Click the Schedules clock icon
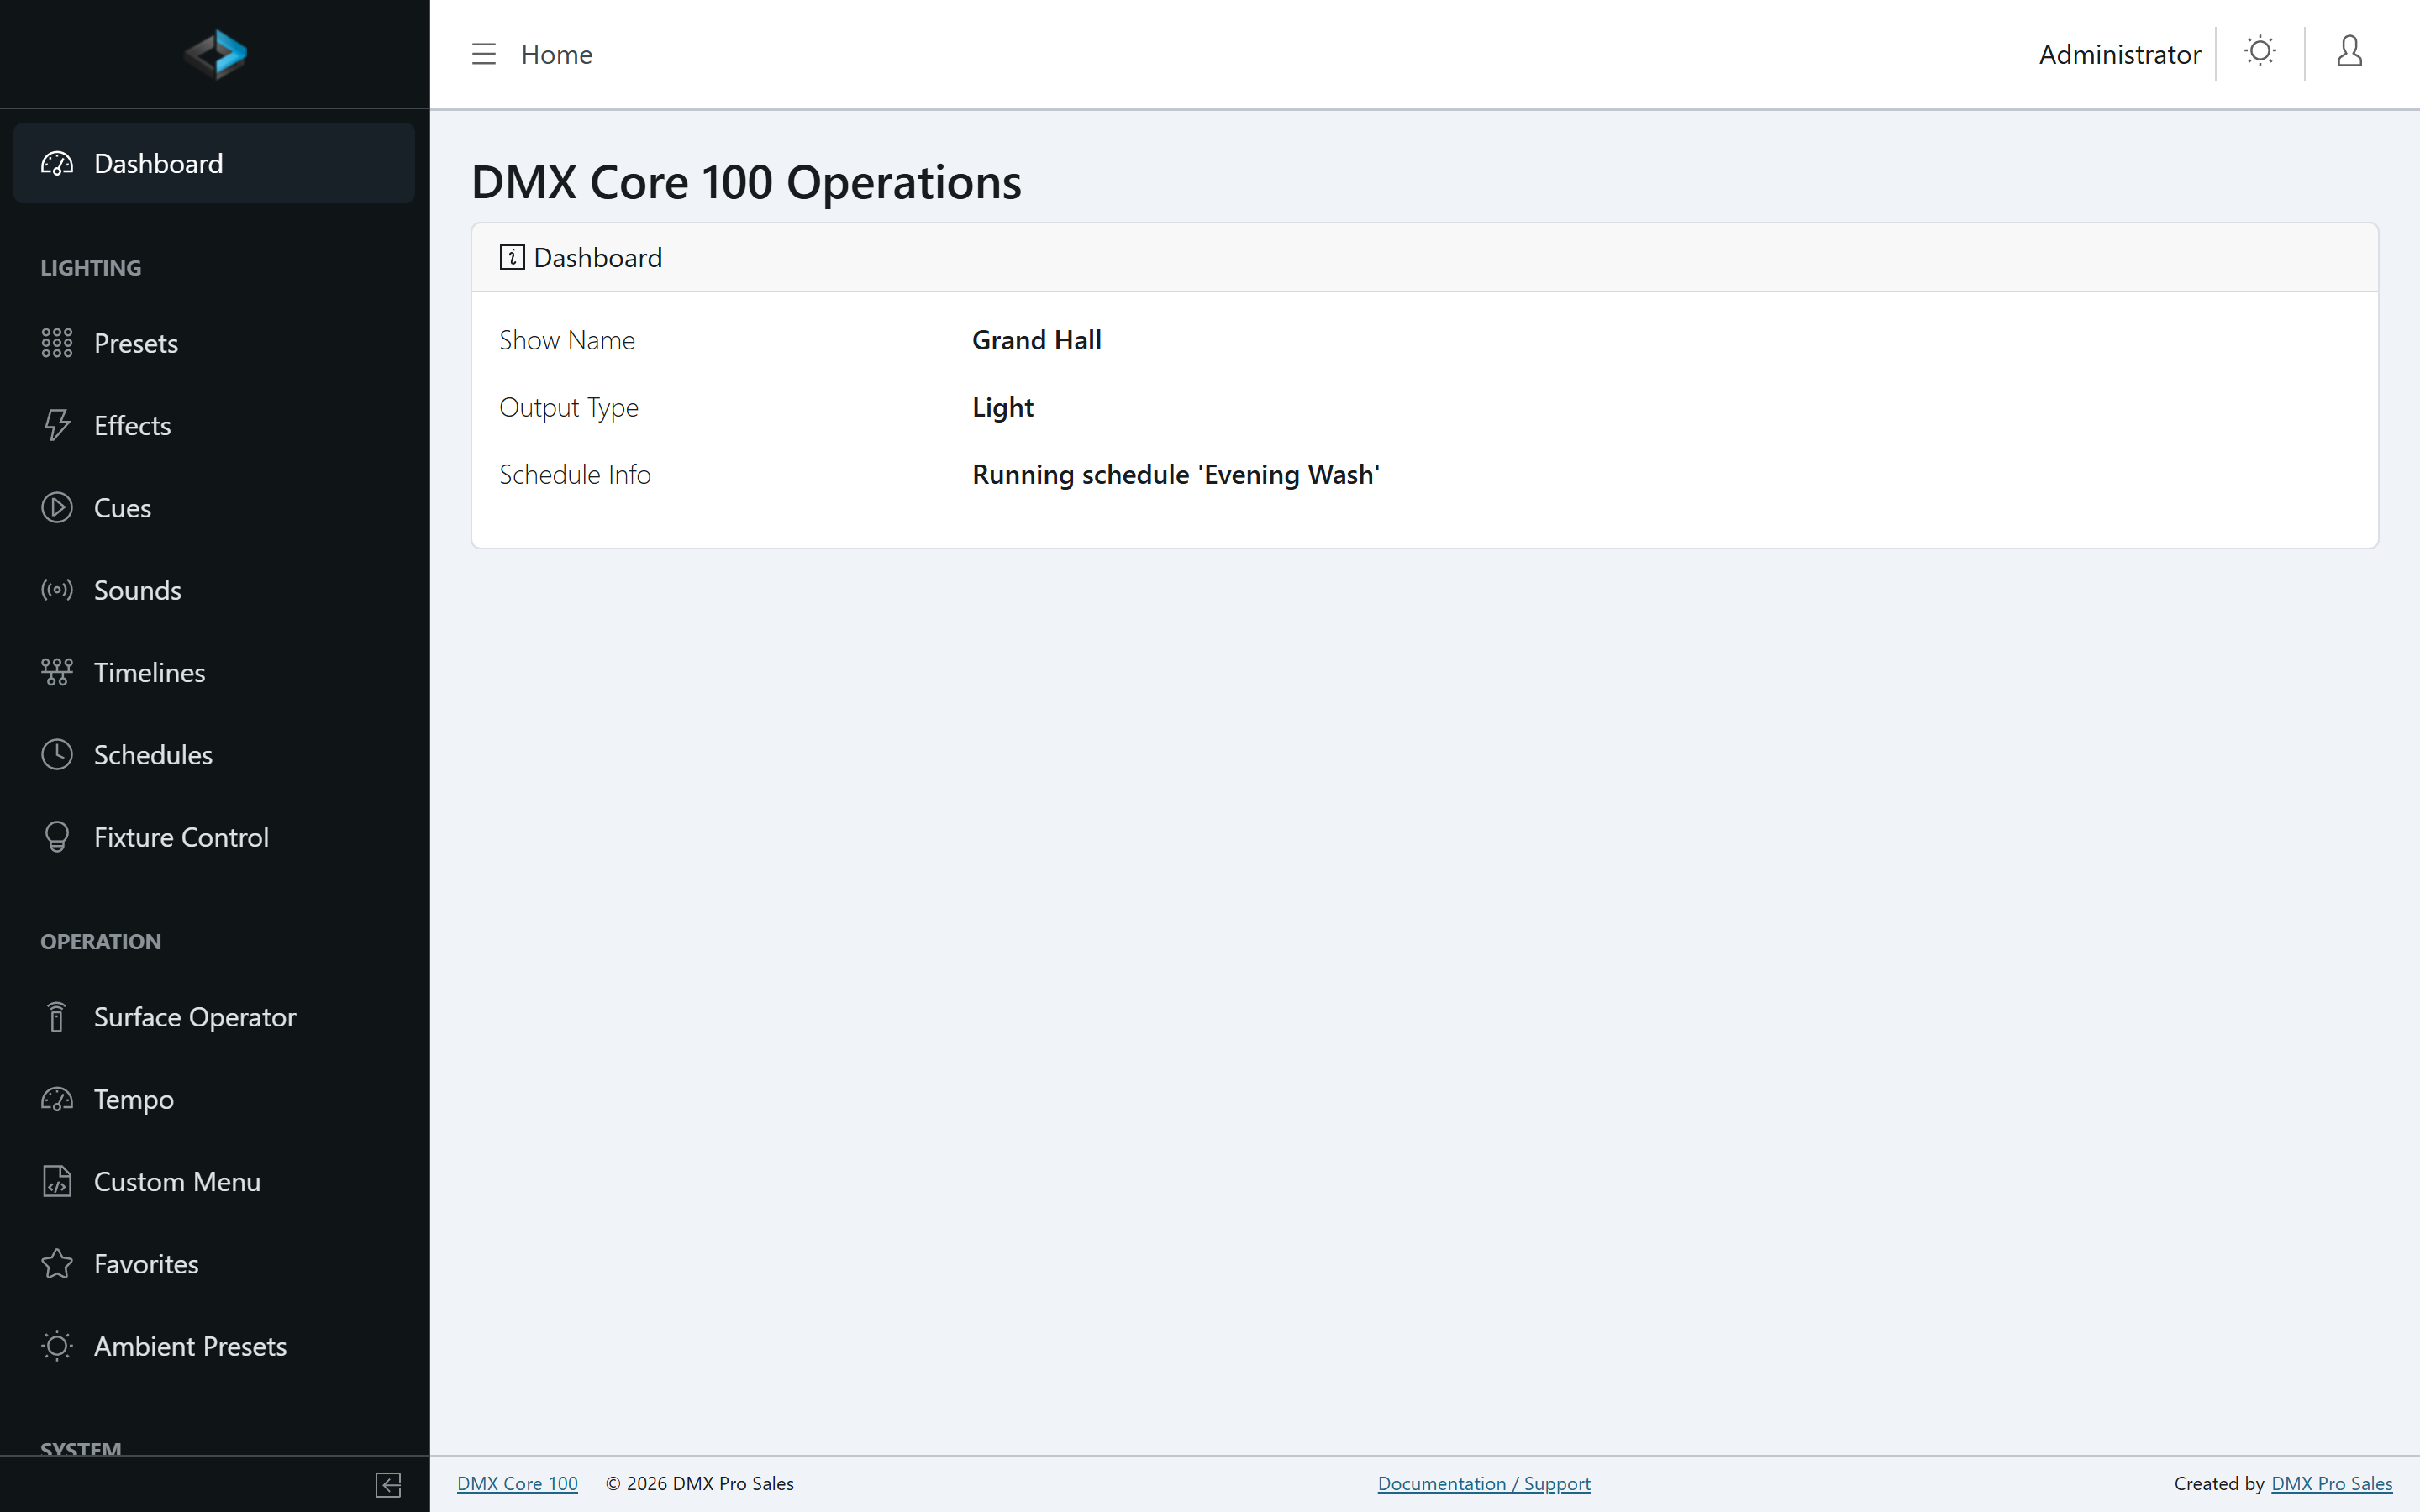 tap(57, 755)
